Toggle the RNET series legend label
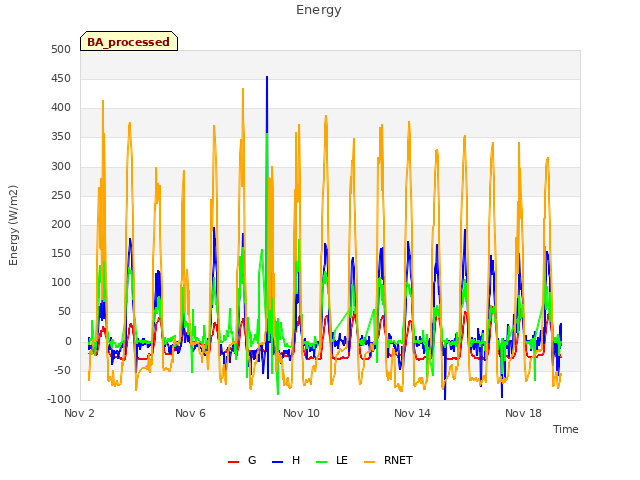 [398, 460]
